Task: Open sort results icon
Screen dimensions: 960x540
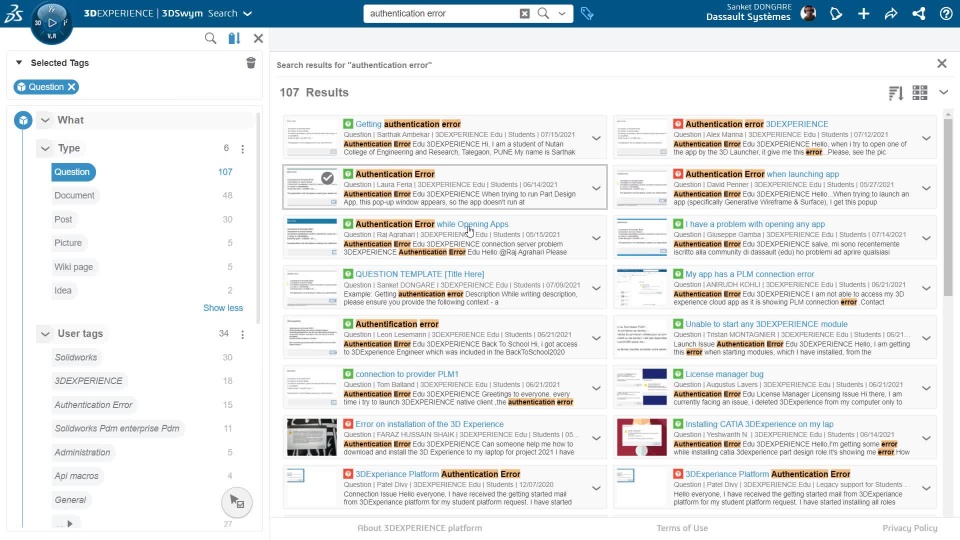Action: point(896,93)
